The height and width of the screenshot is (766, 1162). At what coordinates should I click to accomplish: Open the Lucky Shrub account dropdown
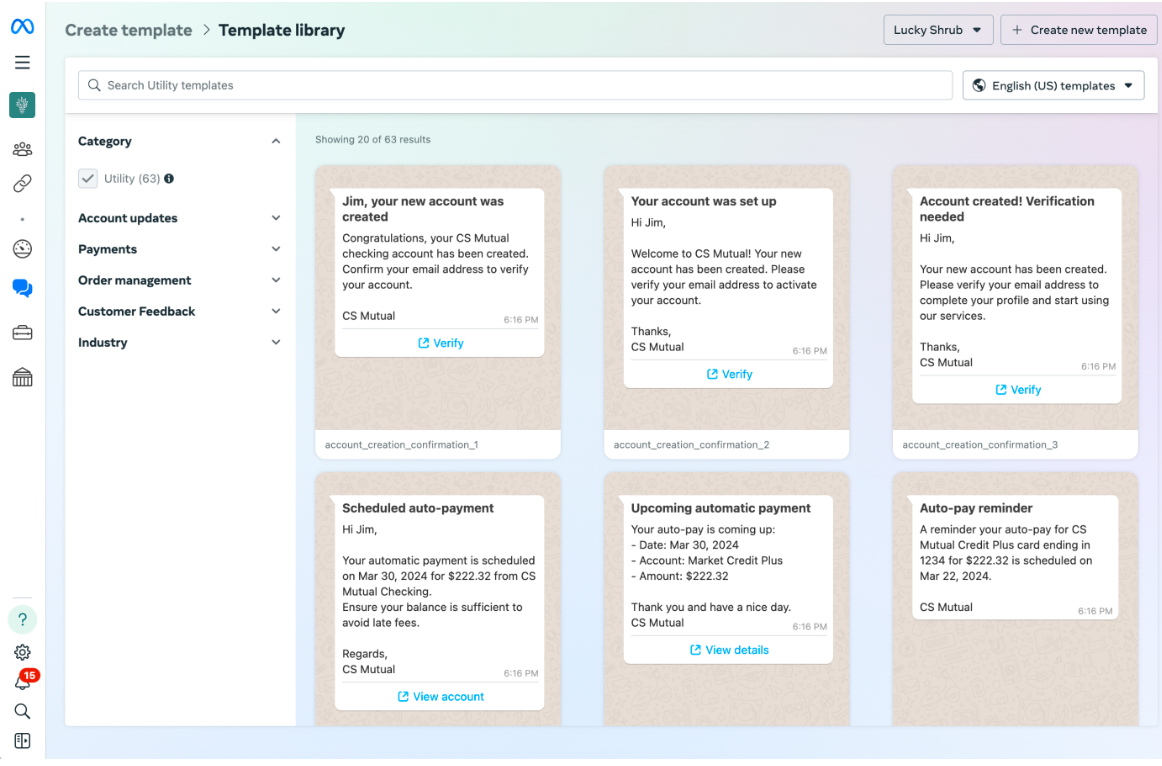point(937,30)
